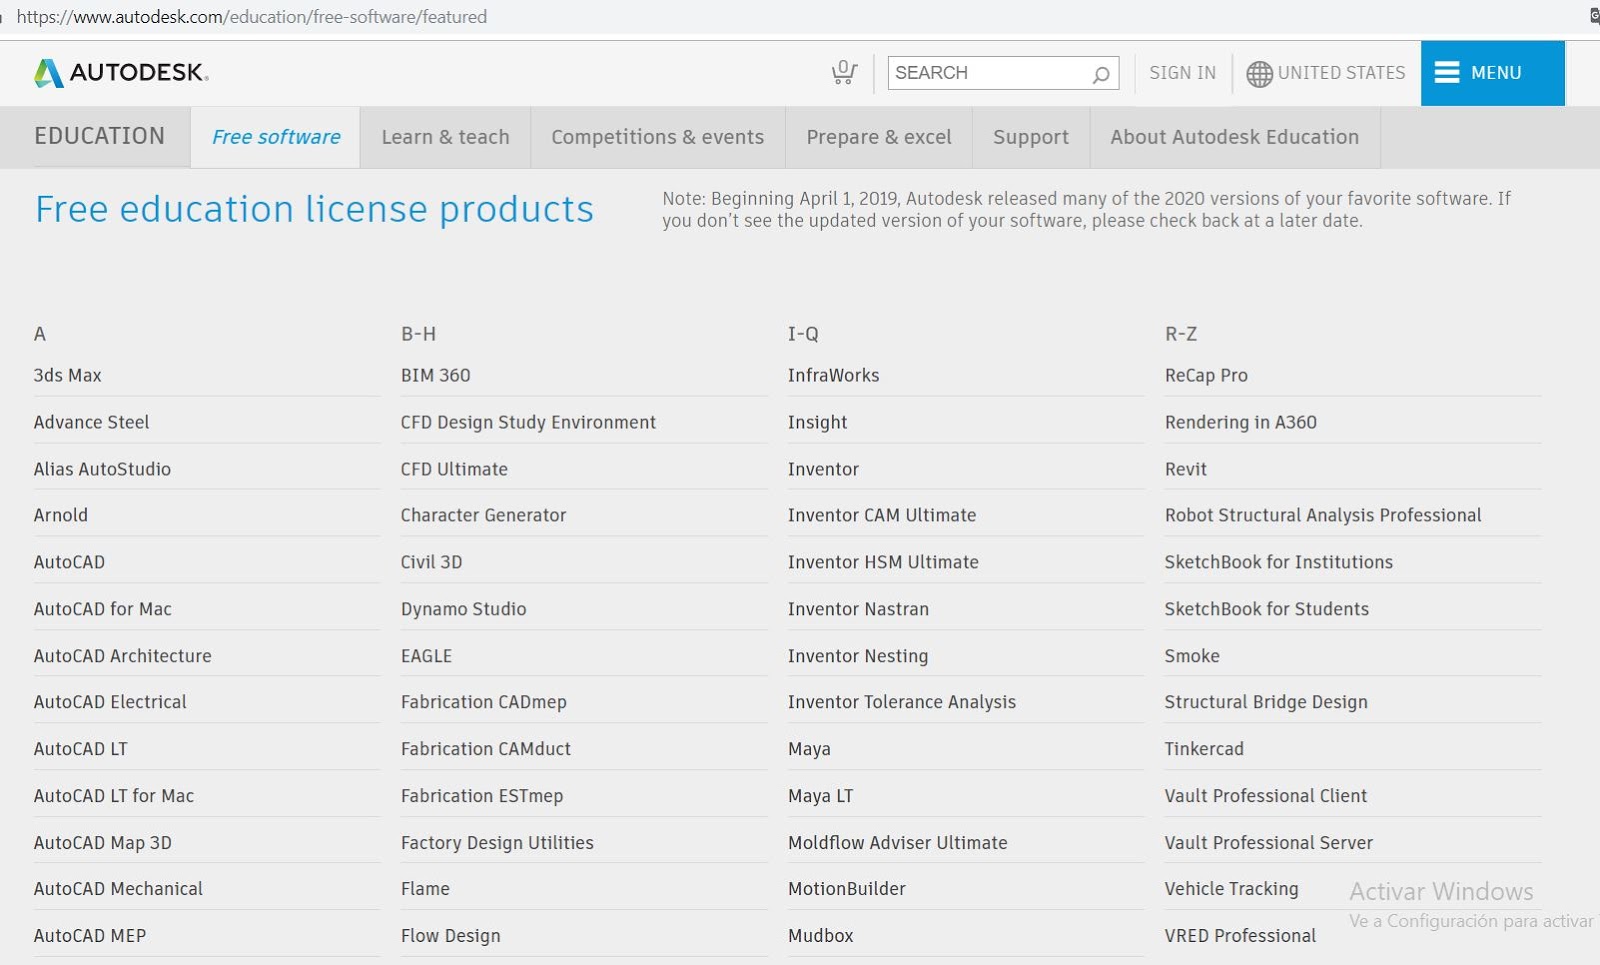Open Inventor Tolerance Analysis

(x=902, y=702)
